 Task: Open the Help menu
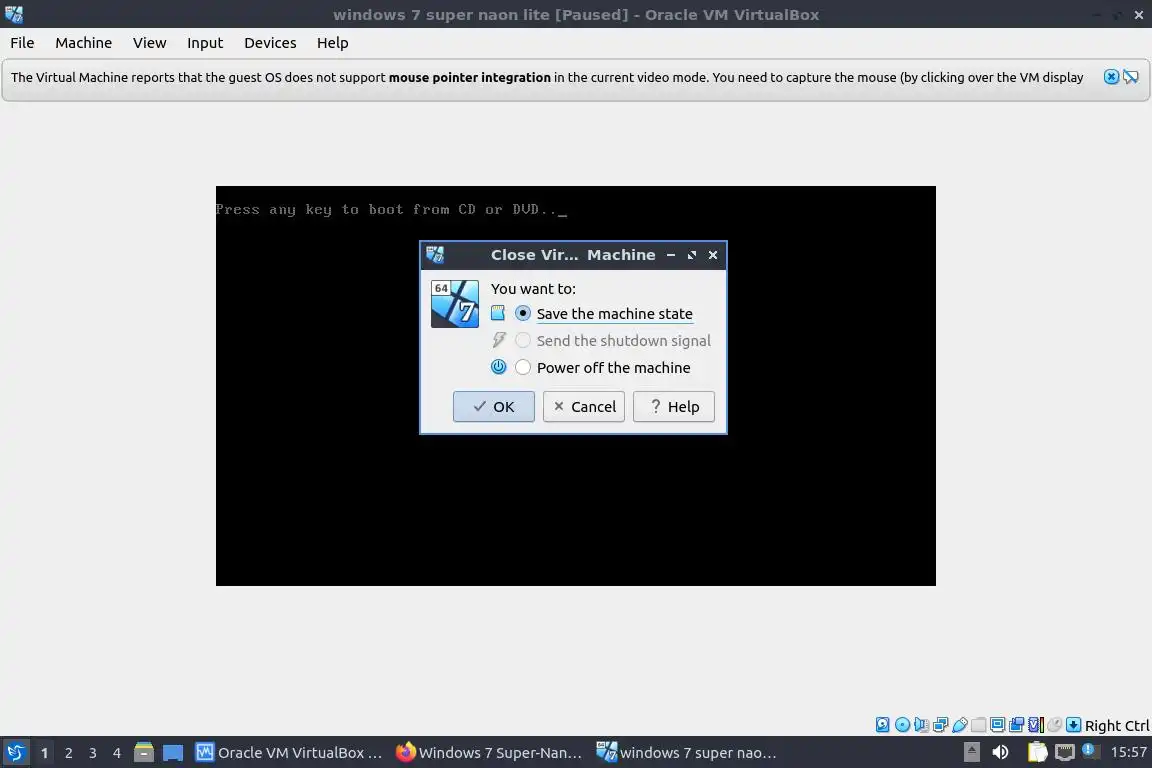332,43
